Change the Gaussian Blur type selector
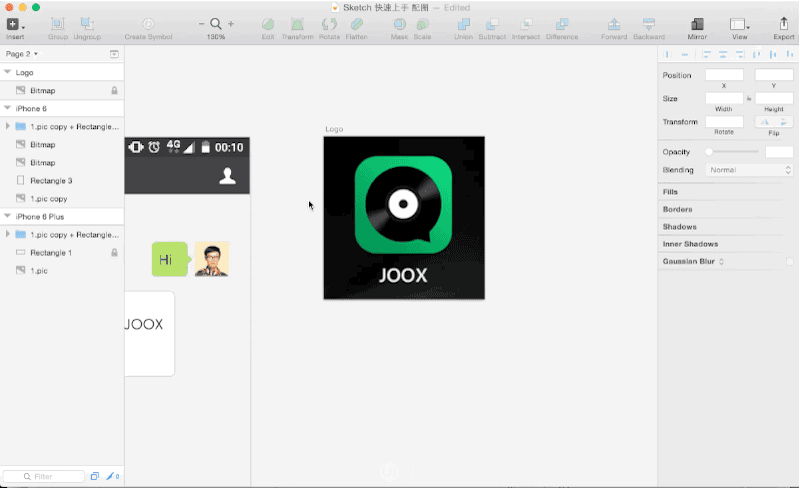Screen dimensions: 800x488 pos(721,261)
